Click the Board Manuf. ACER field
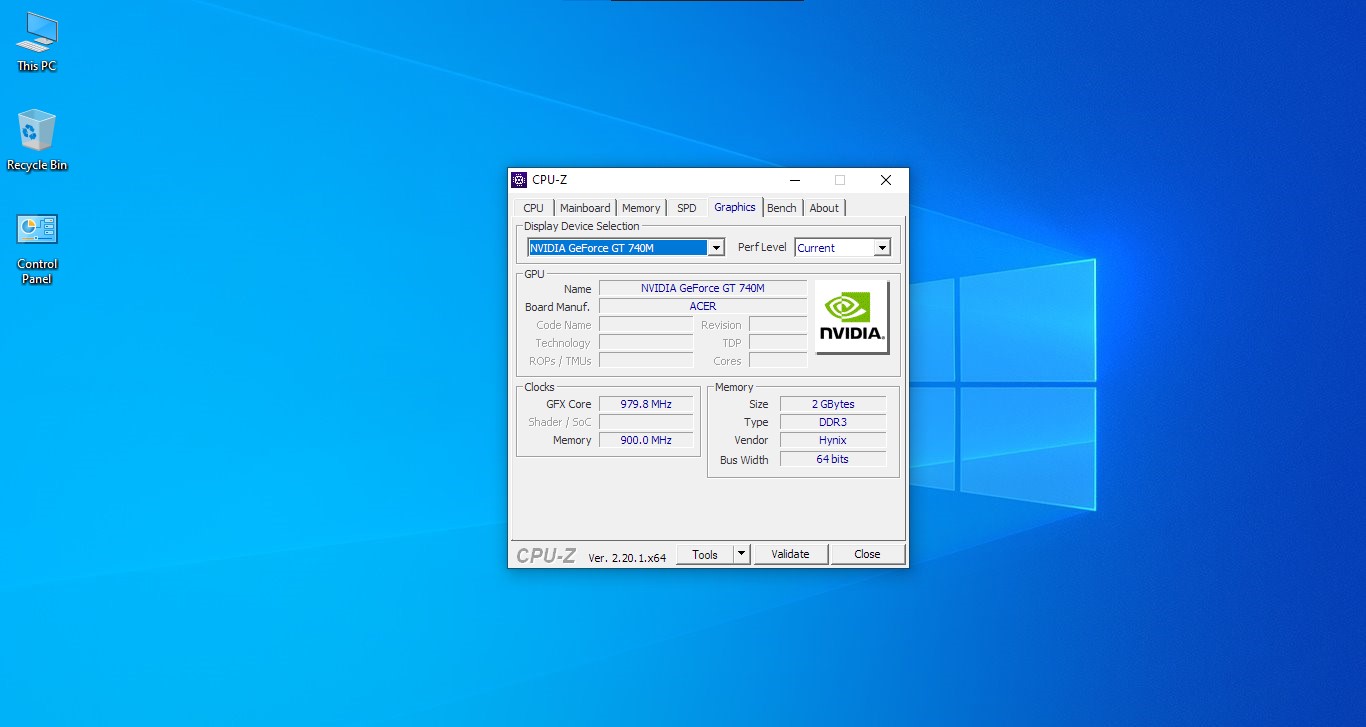 click(703, 306)
